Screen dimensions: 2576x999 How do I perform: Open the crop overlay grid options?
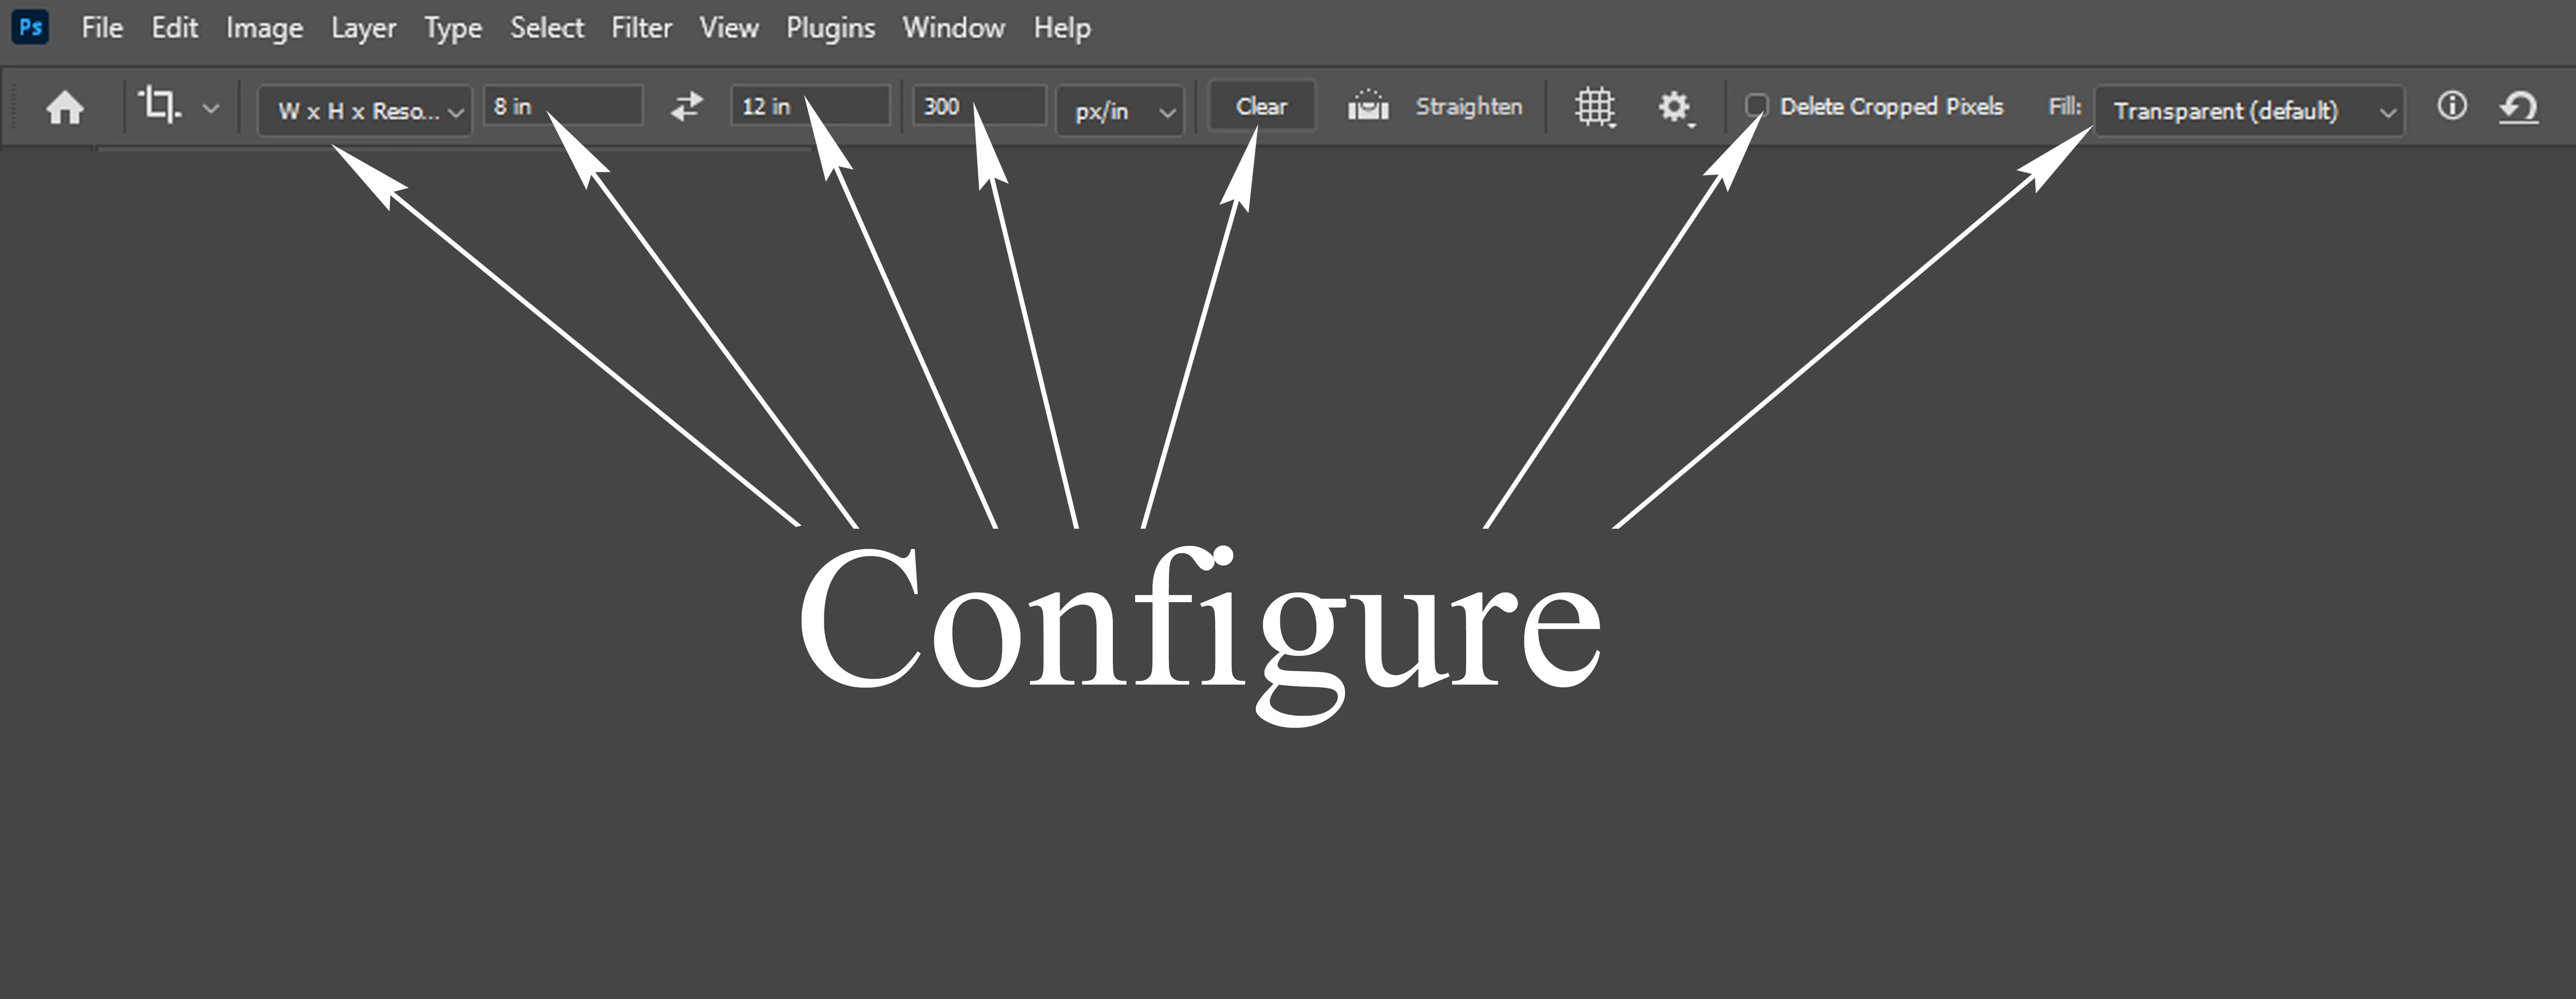coord(1595,106)
